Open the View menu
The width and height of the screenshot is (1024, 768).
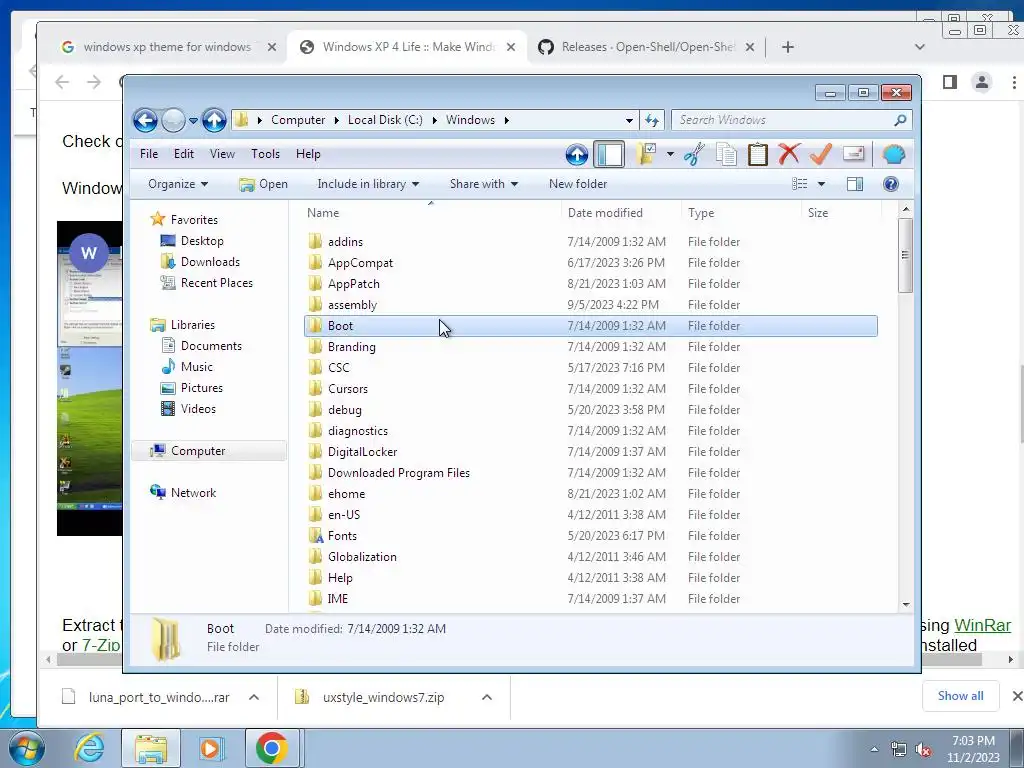tap(222, 154)
